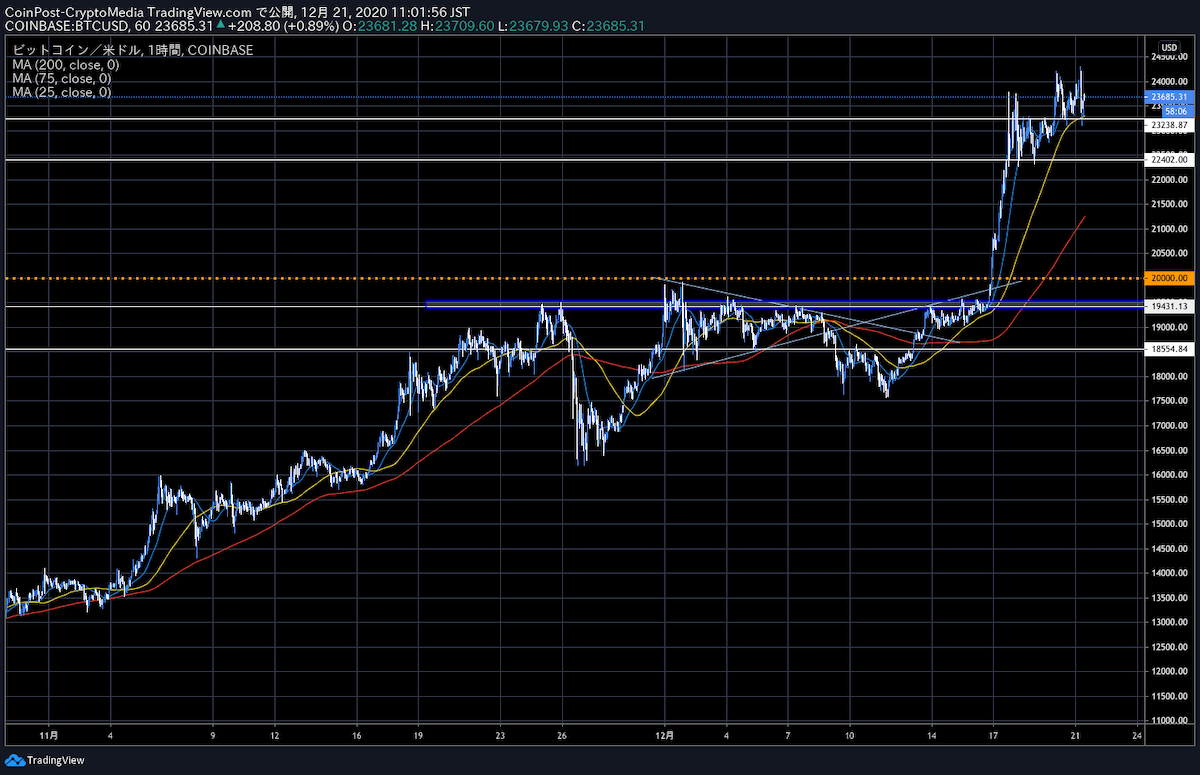Select the MA (200, close, 0) indicator

[61, 64]
